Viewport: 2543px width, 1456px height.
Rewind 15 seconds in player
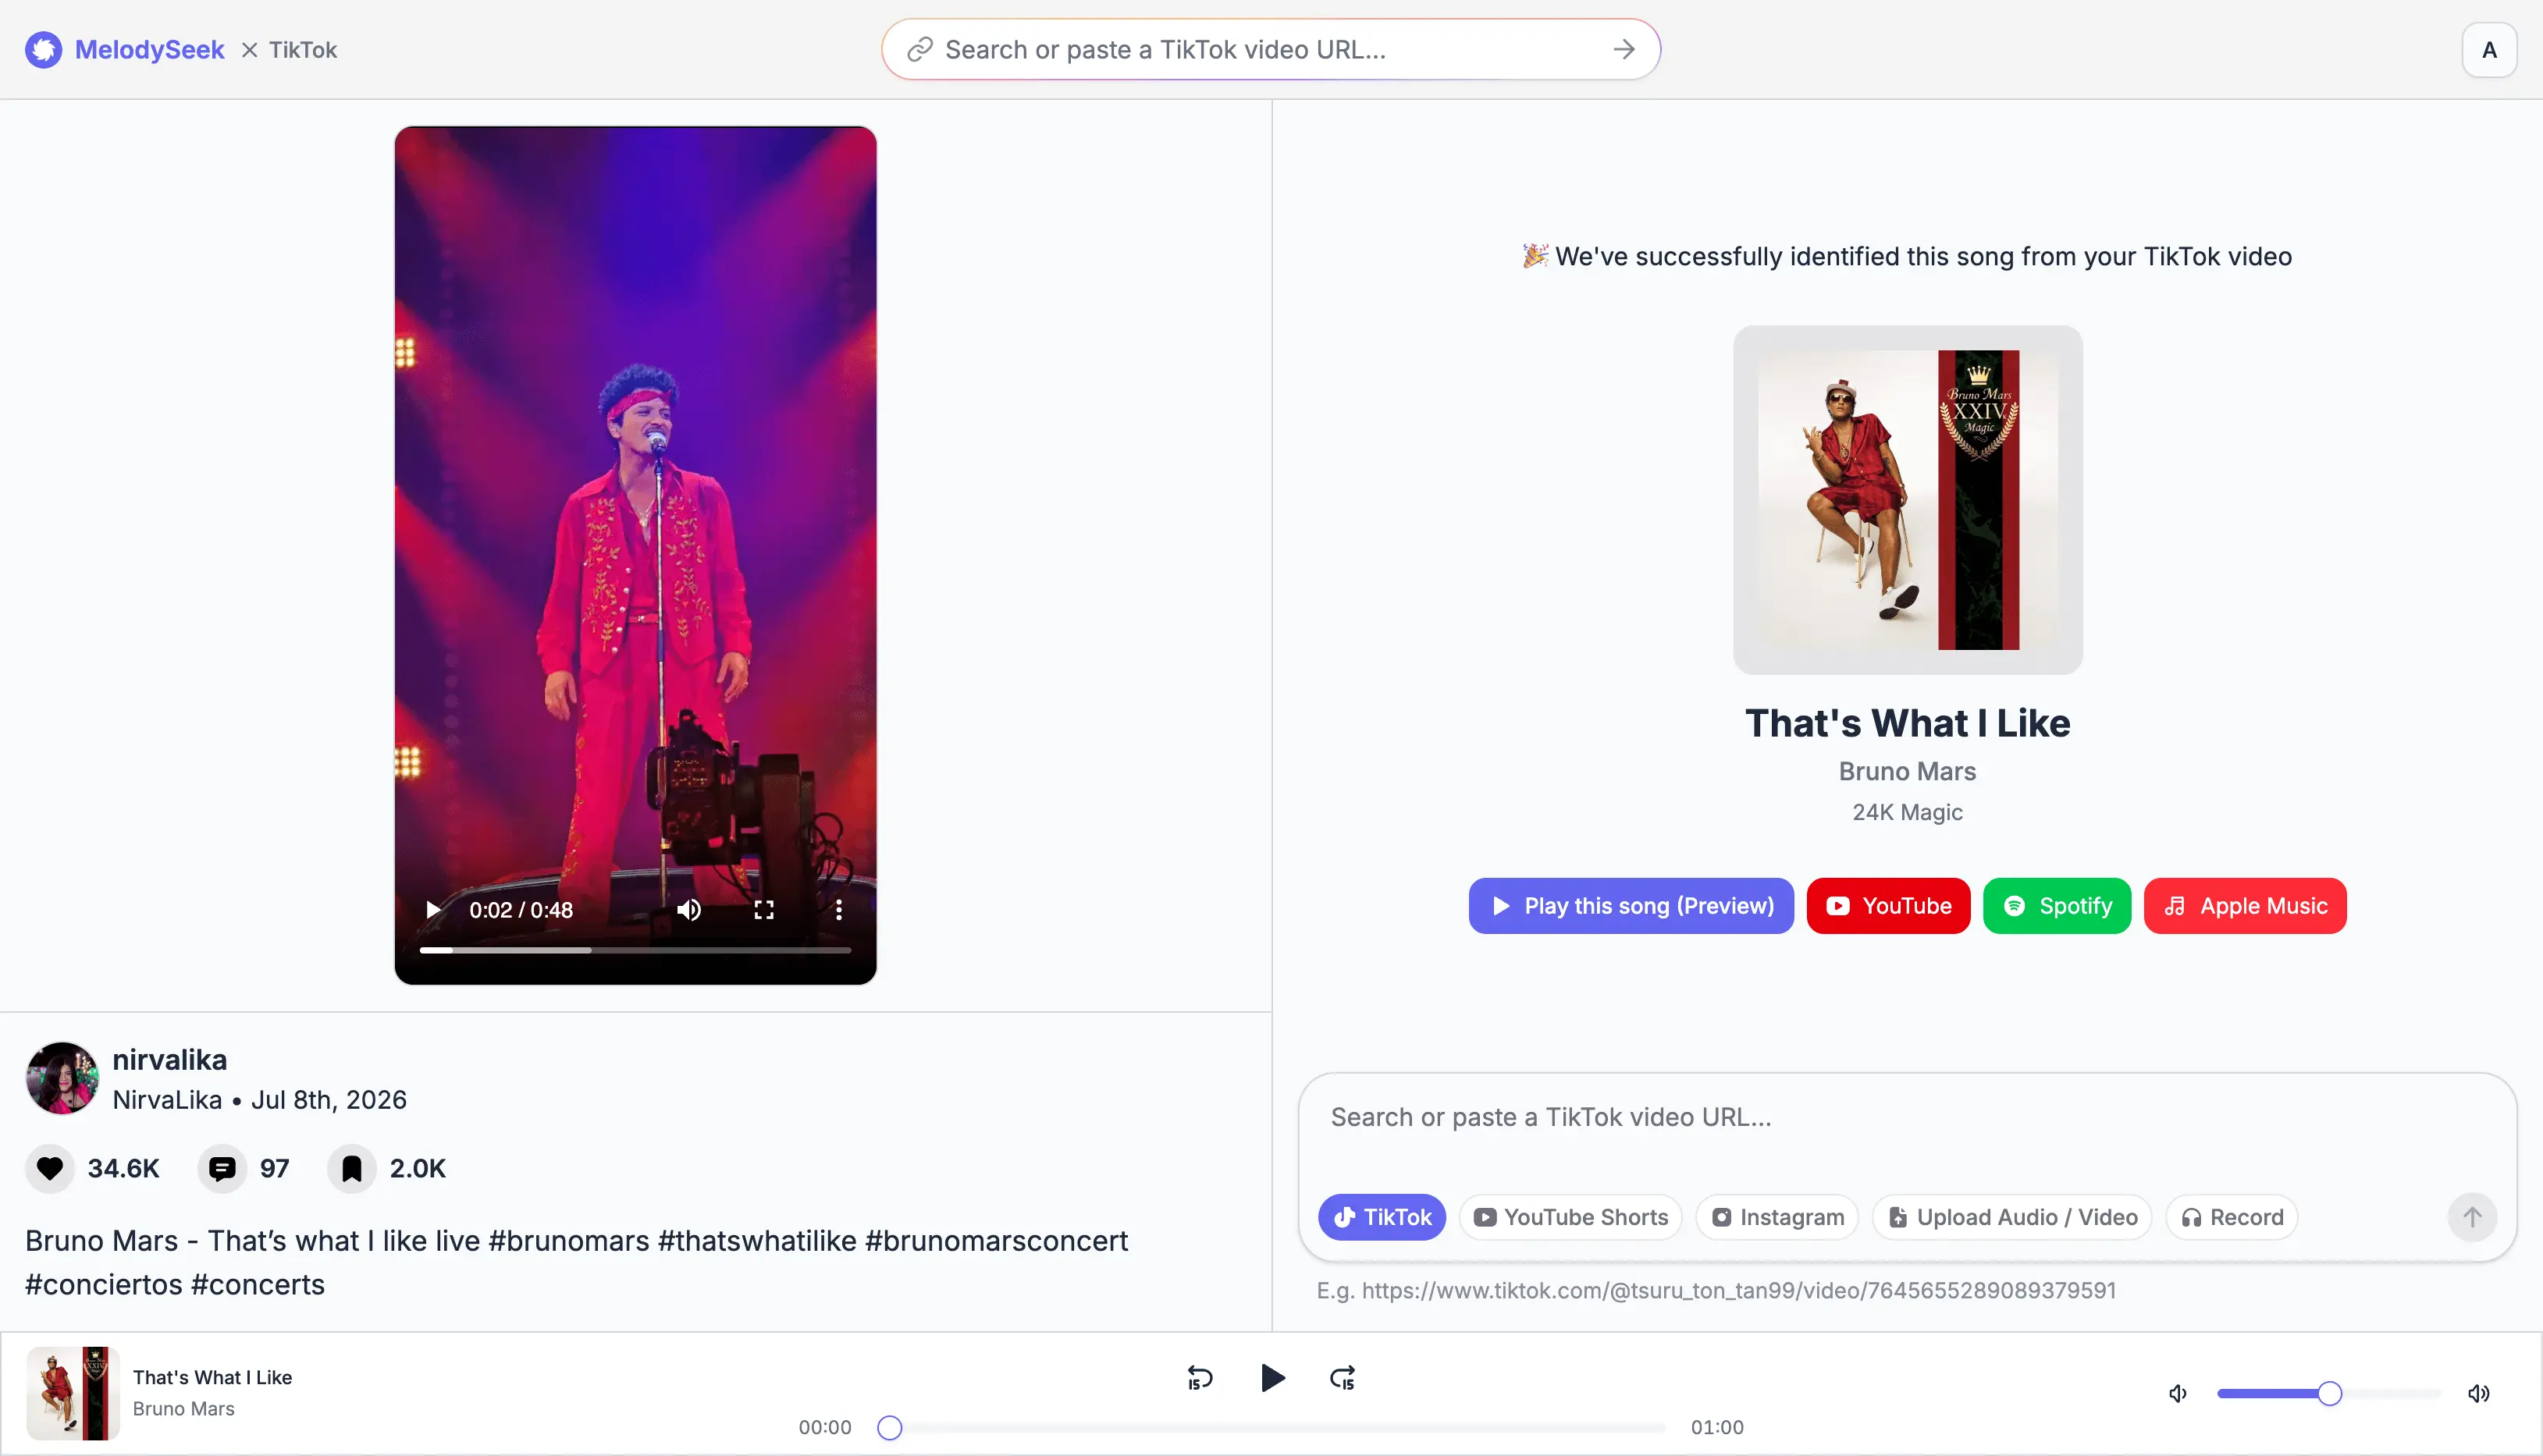[1200, 1378]
